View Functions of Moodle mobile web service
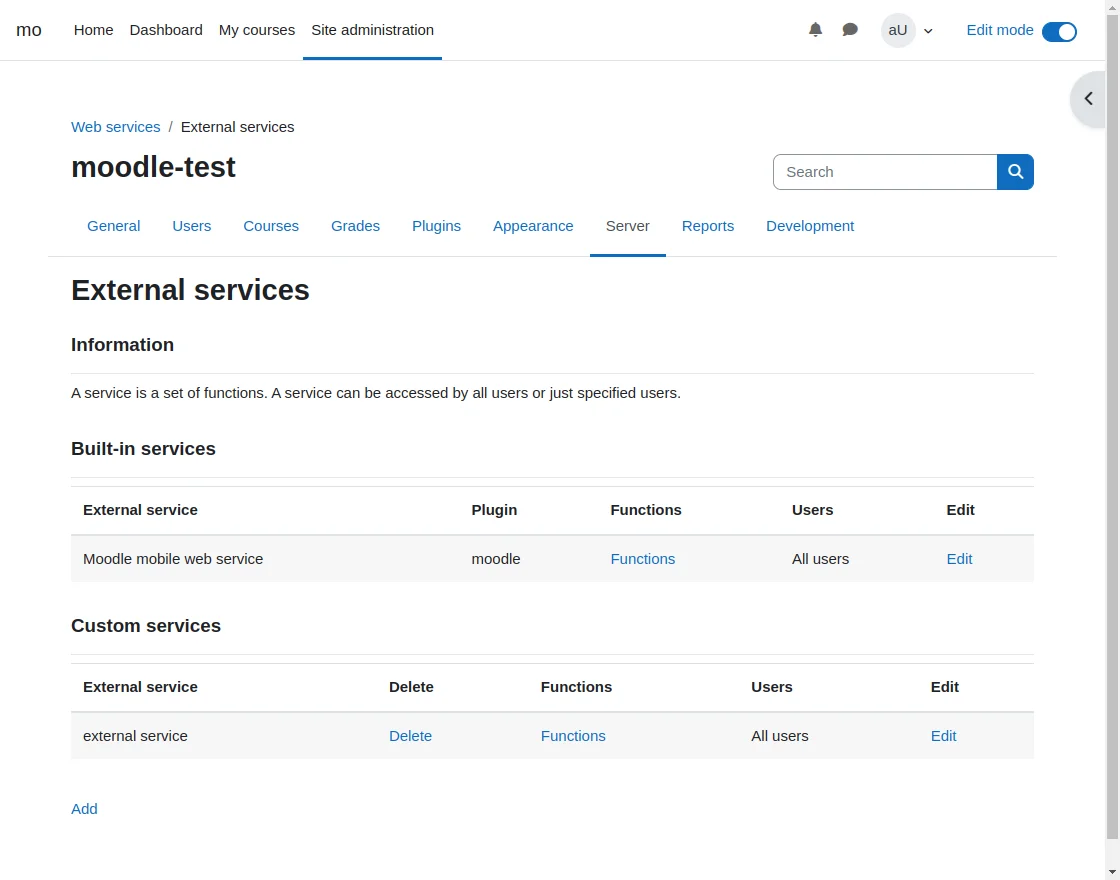Image resolution: width=1120 pixels, height=880 pixels. click(642, 559)
